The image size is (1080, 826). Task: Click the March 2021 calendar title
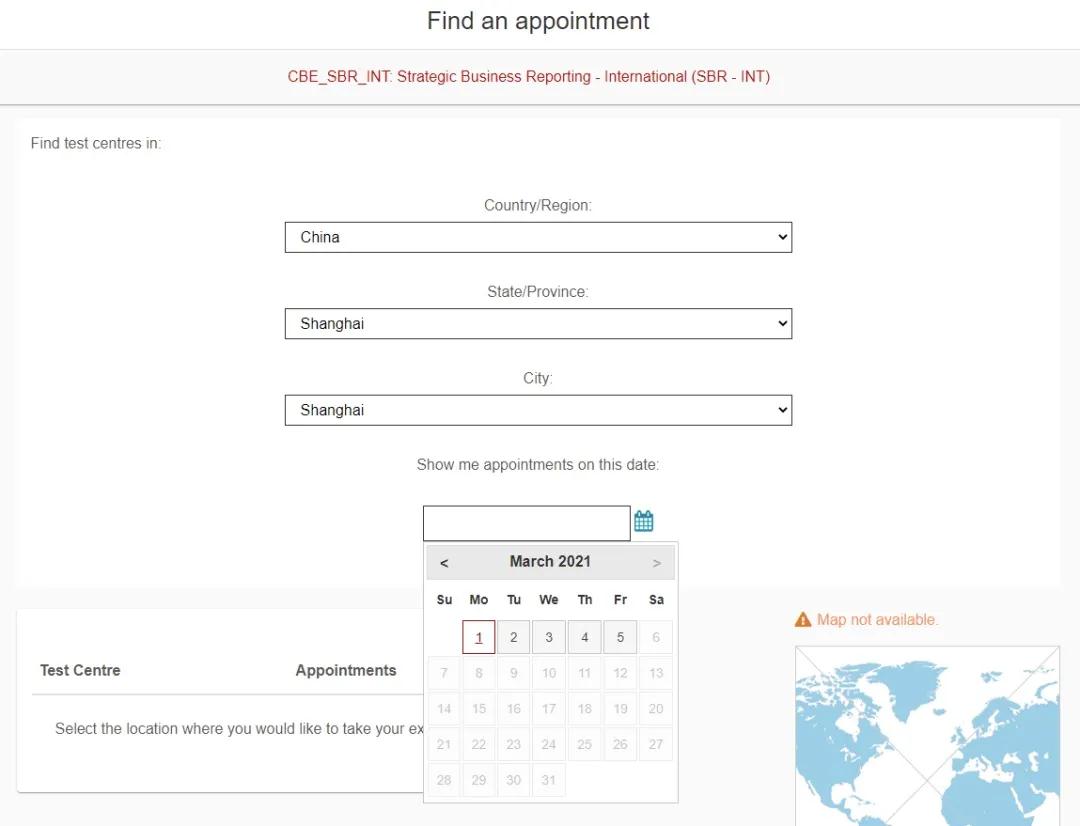[x=550, y=562]
